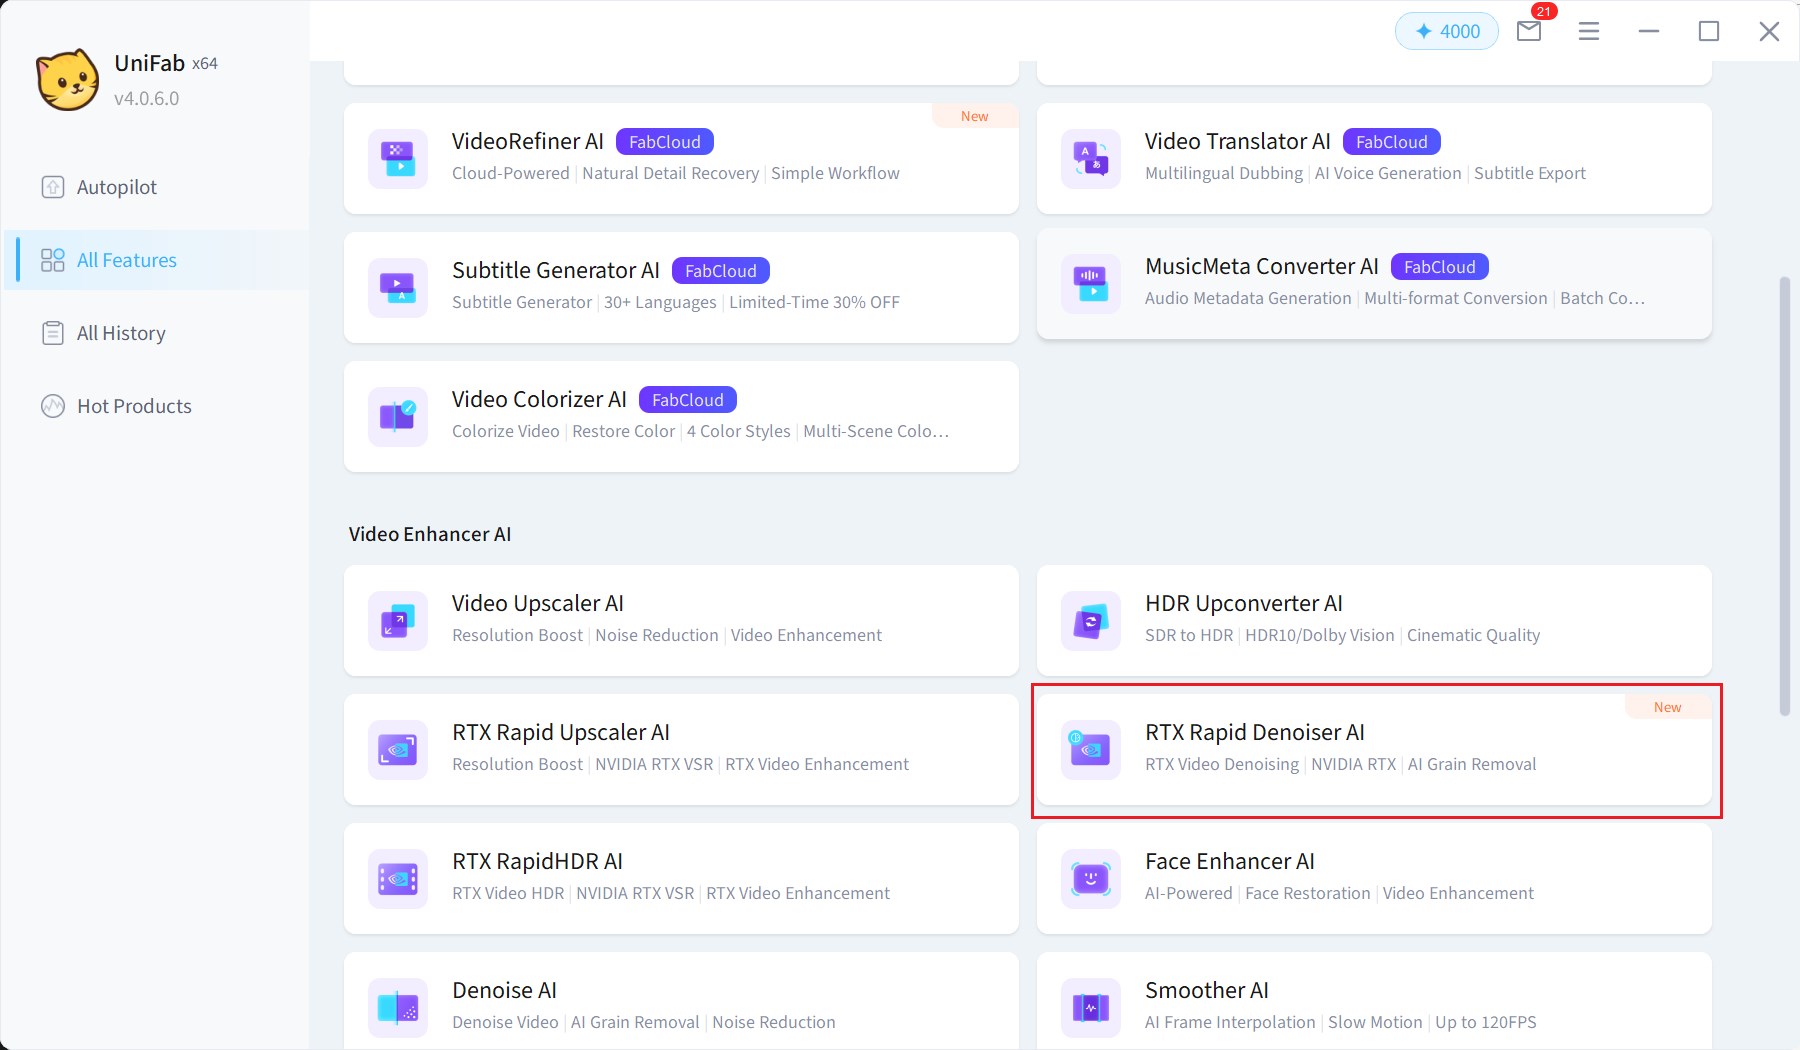This screenshot has height=1050, width=1800.
Task: Click the RTX Rapid Denoiser AI title
Action: click(x=1255, y=732)
